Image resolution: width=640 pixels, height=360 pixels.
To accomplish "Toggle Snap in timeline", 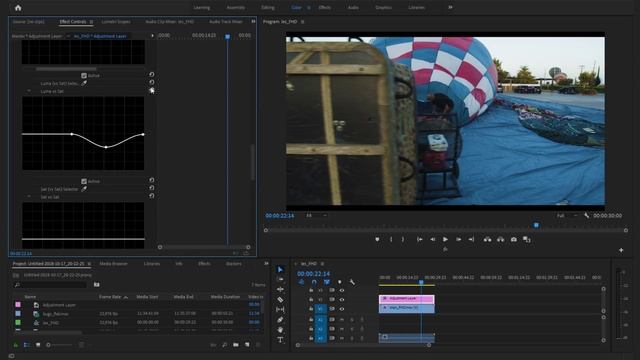I will point(314,282).
